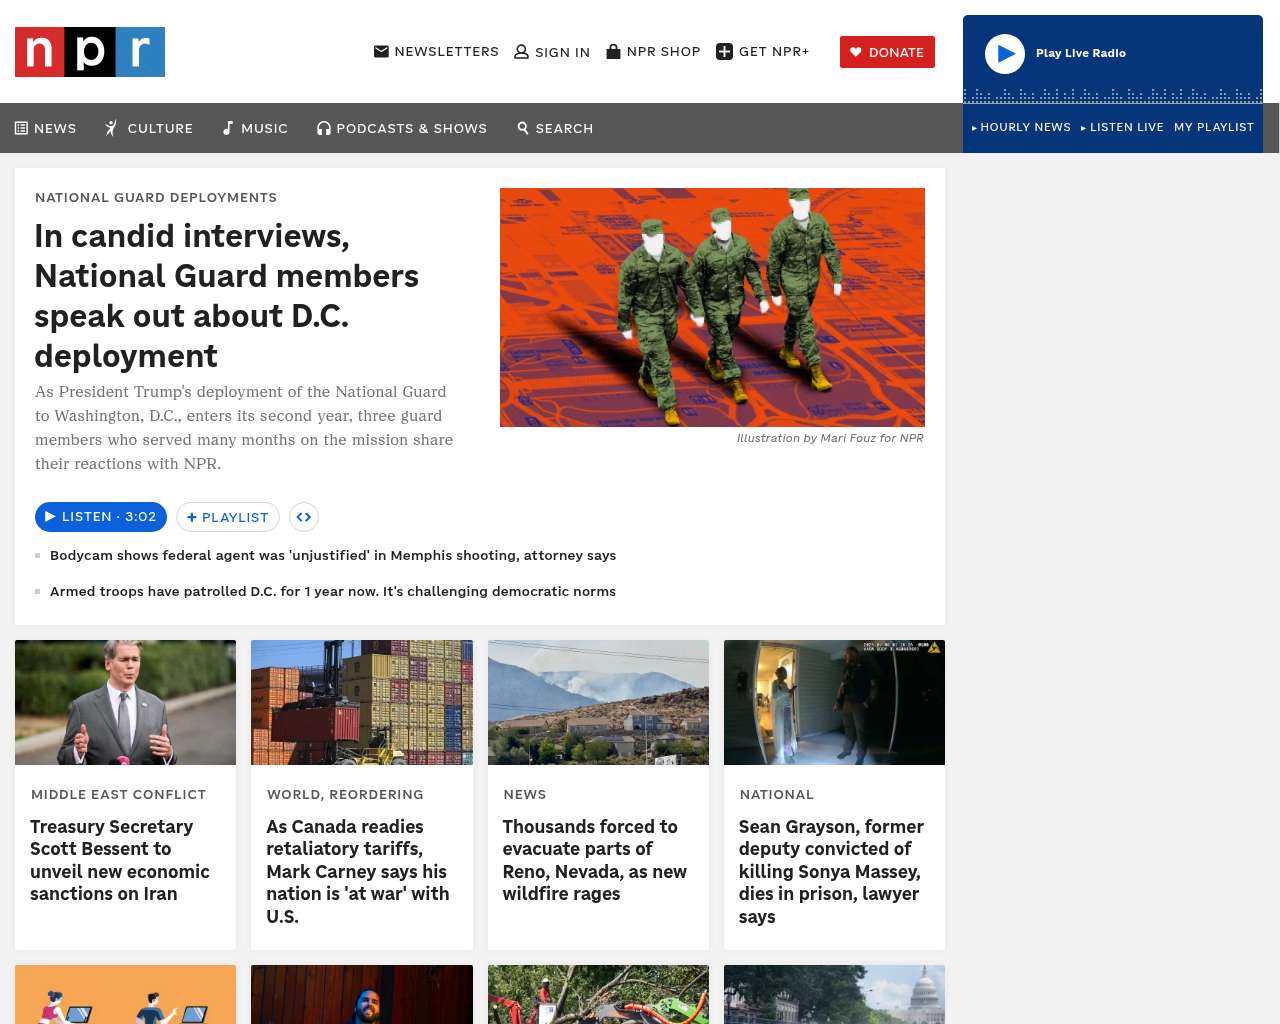Add story to Playlist
This screenshot has width=1280, height=1024.
pyautogui.click(x=228, y=517)
